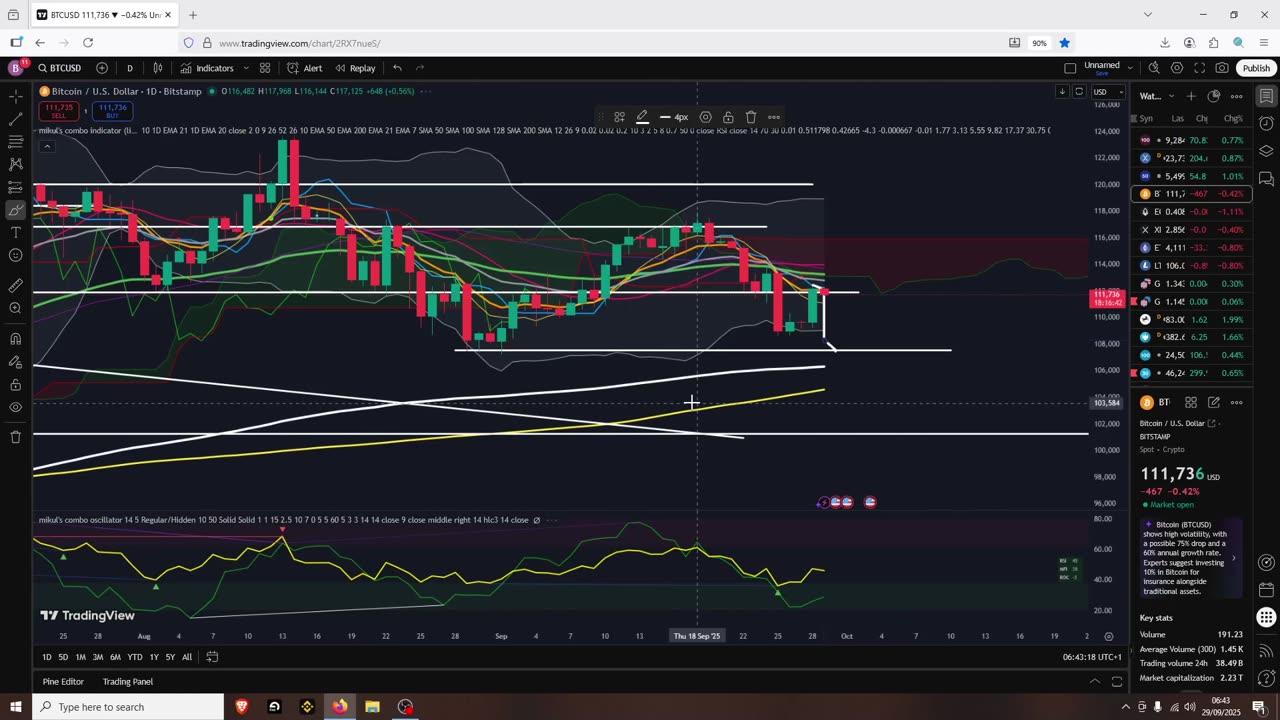Add a symbol to the watchlist

point(1191,96)
